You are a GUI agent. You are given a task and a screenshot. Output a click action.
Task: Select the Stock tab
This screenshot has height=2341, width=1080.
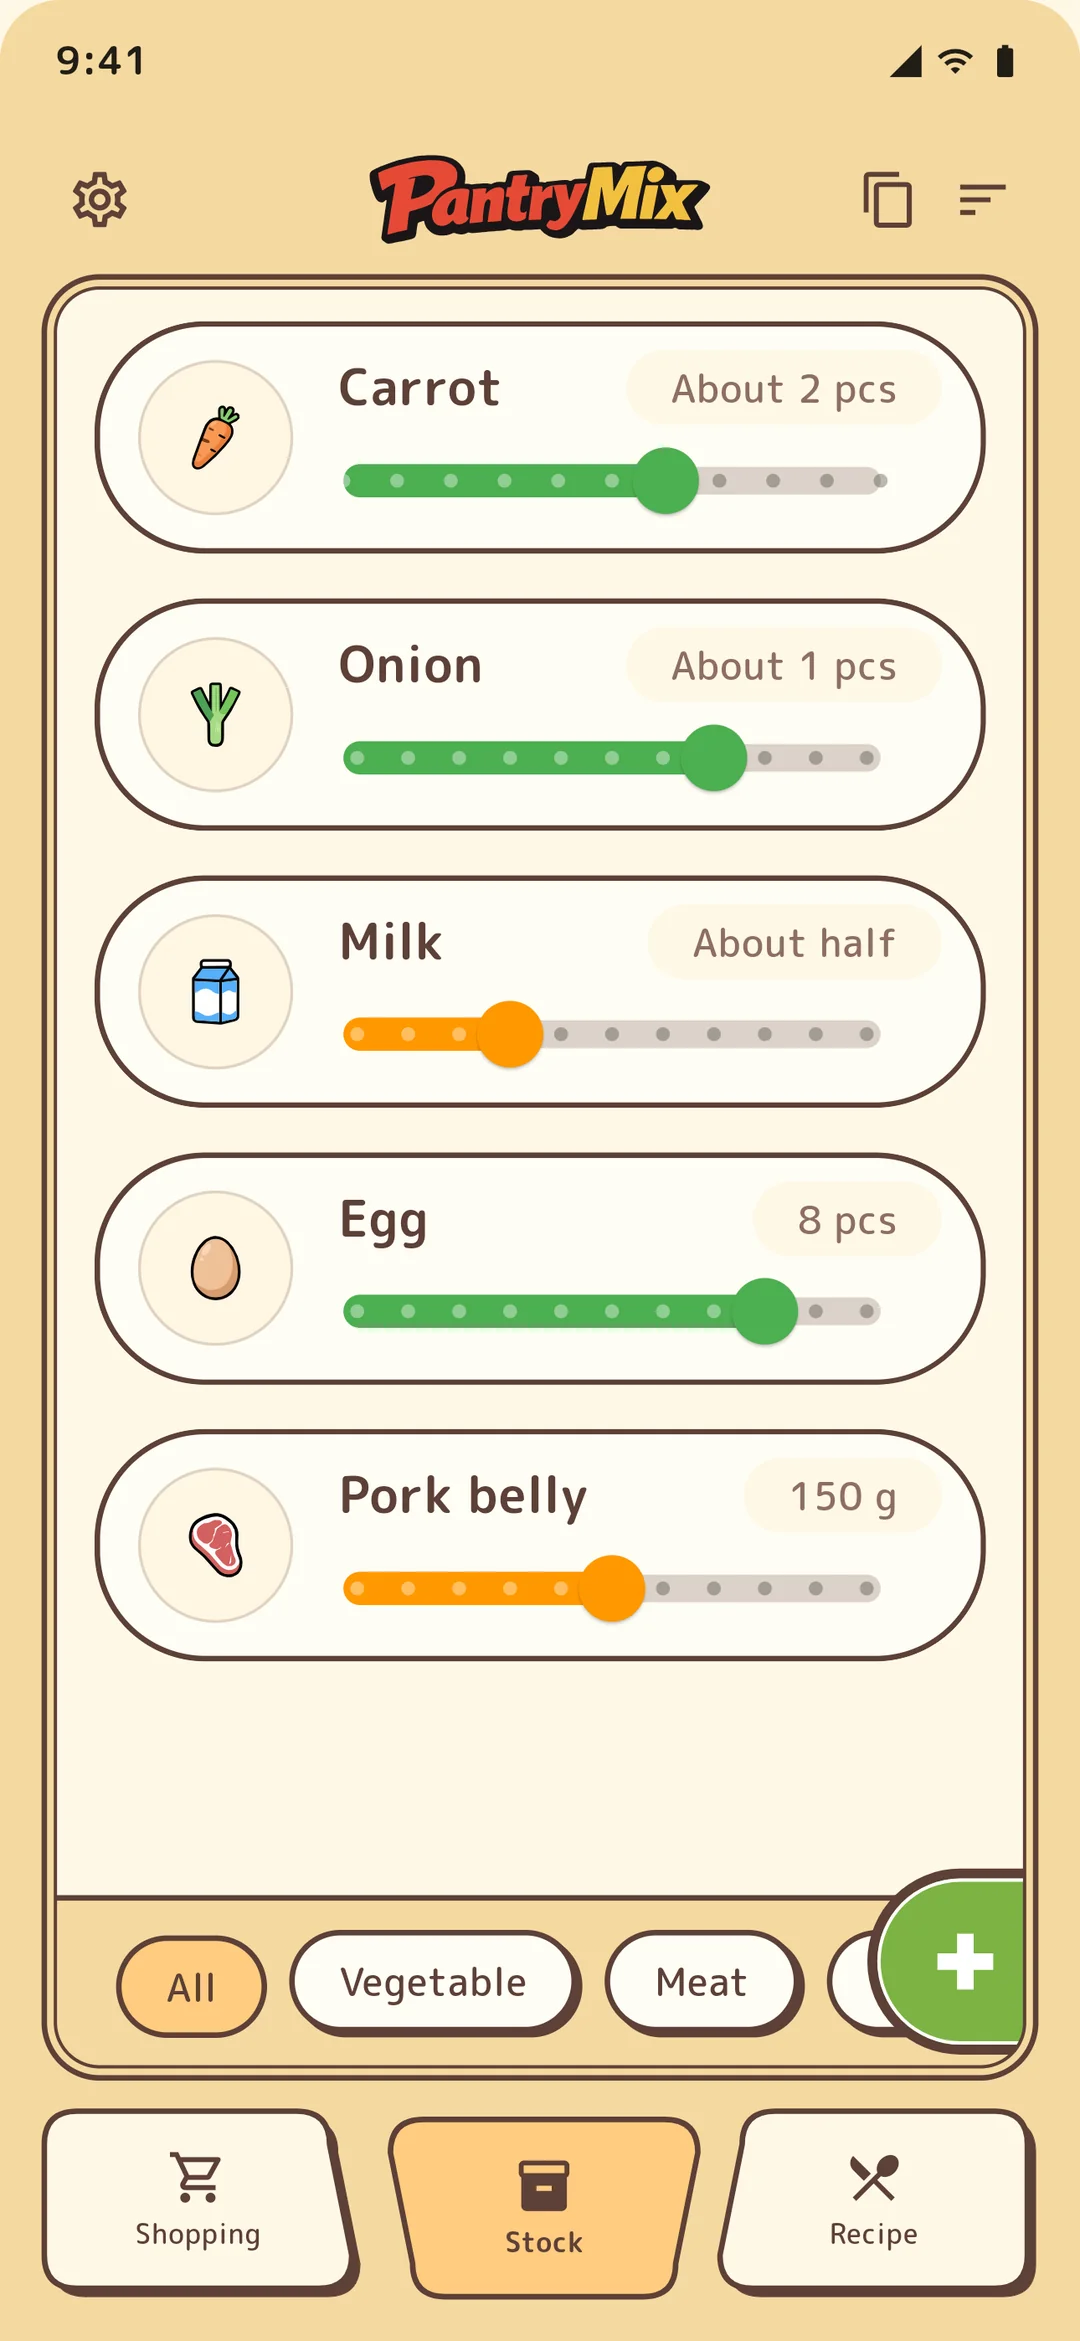coord(543,2208)
